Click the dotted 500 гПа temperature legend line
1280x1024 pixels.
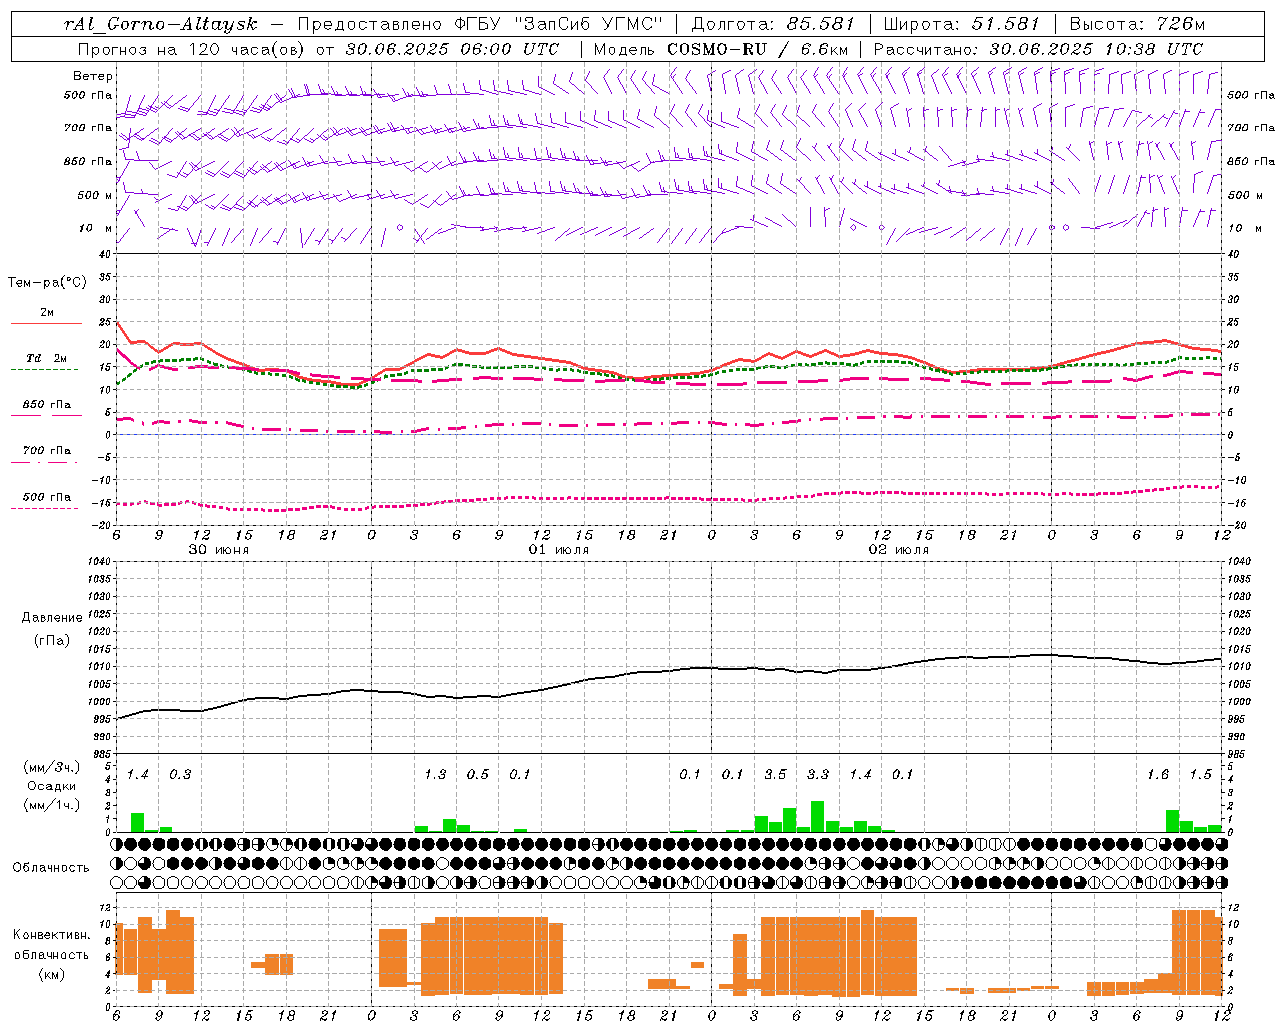(44, 508)
